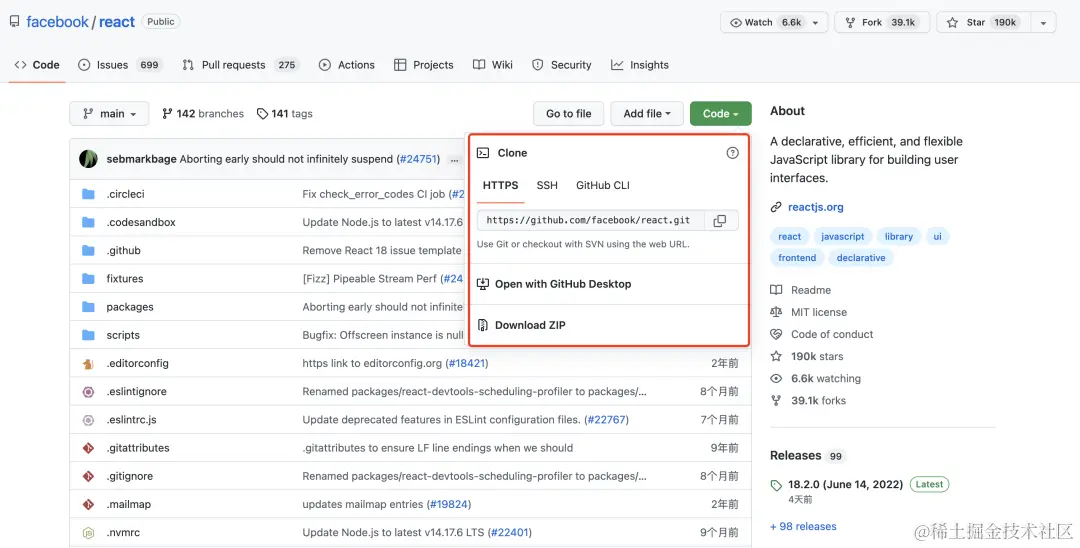Click the packages folder icon
The image size is (1080, 548).
pos(88,307)
